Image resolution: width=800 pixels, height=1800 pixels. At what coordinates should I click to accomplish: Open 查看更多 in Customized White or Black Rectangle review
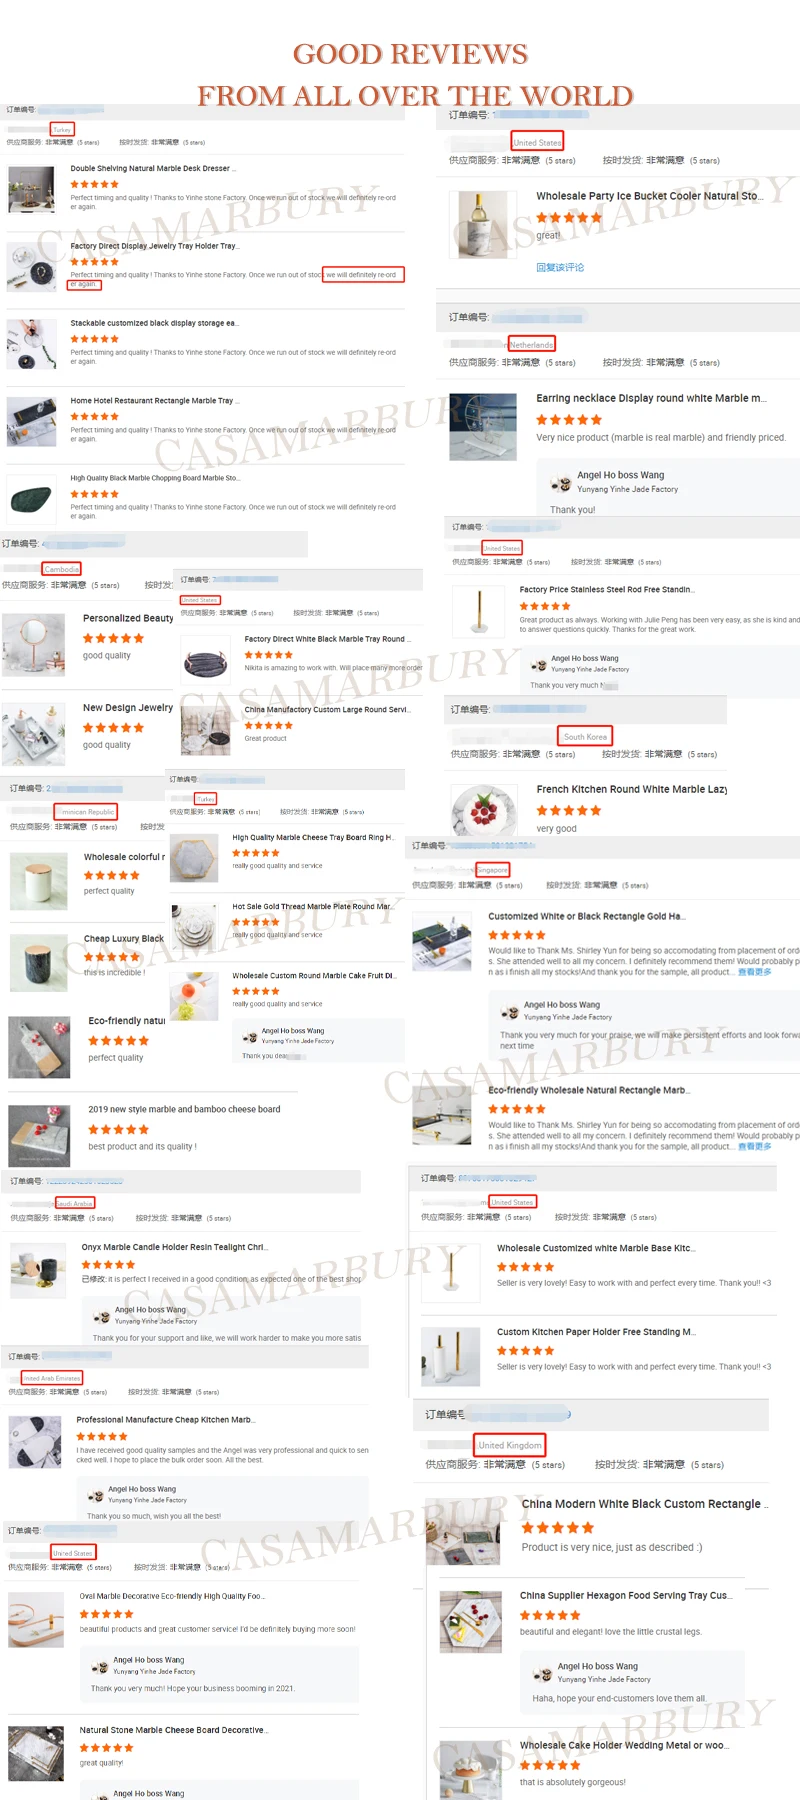[x=755, y=972]
